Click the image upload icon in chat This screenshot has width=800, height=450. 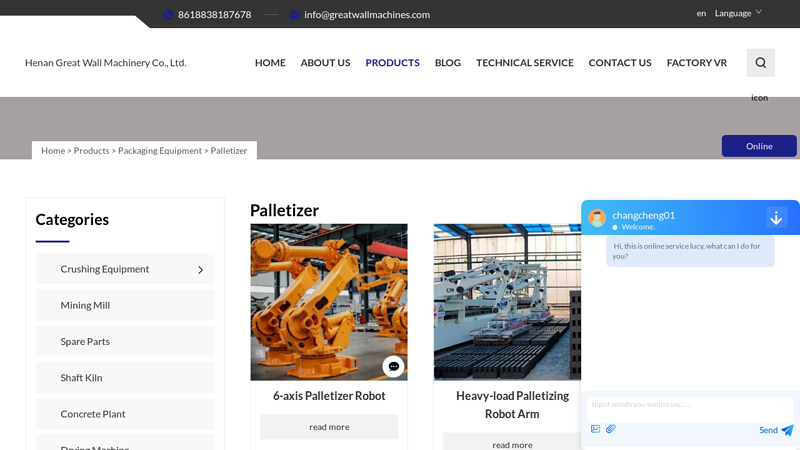(595, 429)
